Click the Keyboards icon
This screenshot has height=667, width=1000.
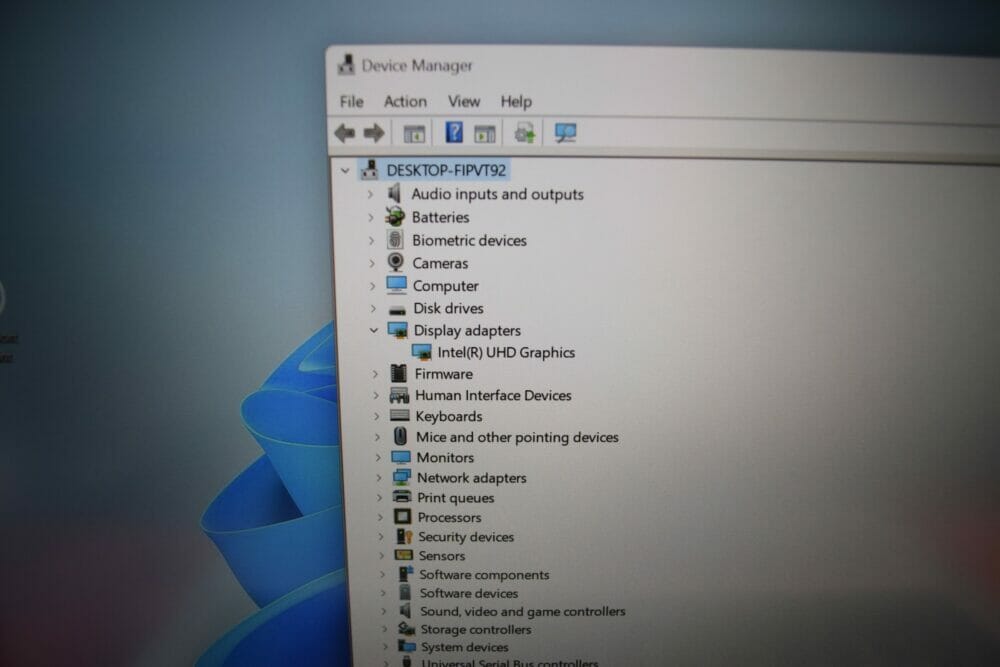point(400,415)
